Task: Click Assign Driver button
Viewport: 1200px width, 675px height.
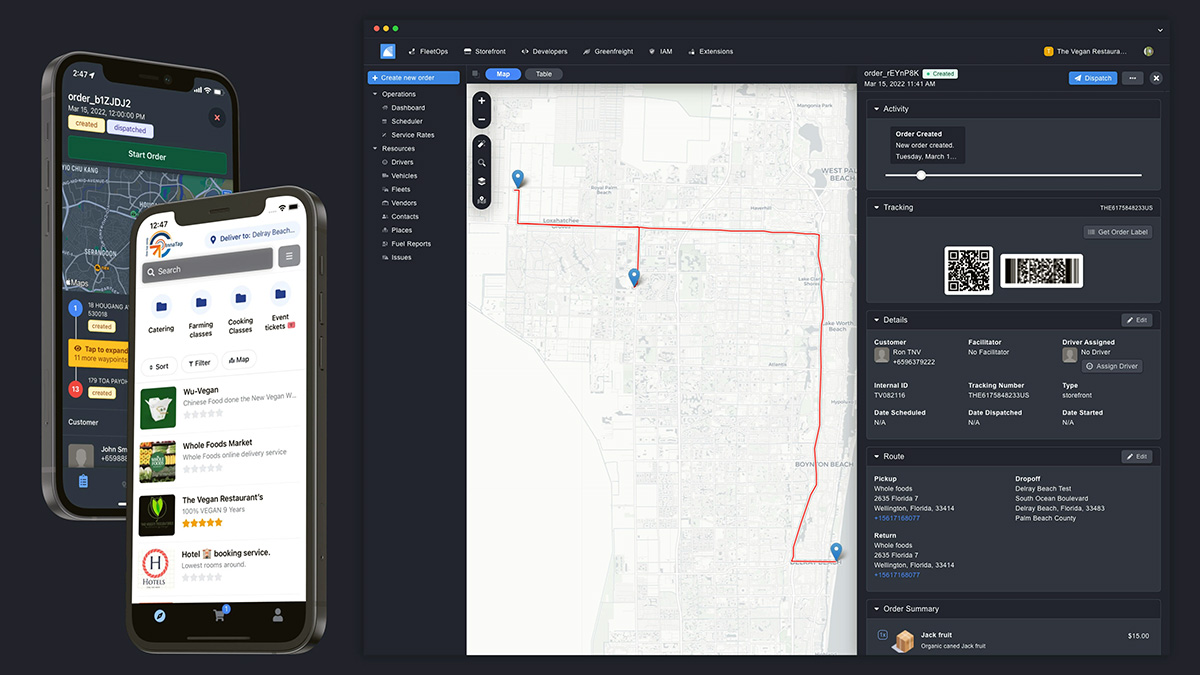Action: coord(1111,366)
